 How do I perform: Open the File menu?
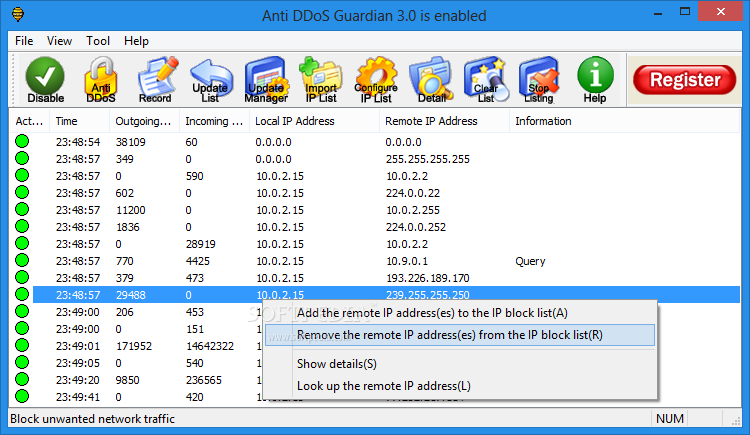point(24,41)
